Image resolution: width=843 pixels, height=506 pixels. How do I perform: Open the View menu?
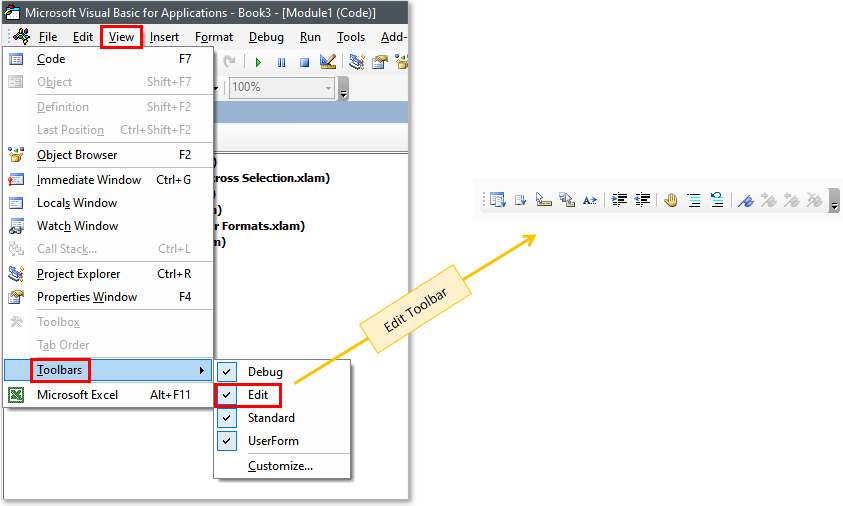[x=122, y=37]
